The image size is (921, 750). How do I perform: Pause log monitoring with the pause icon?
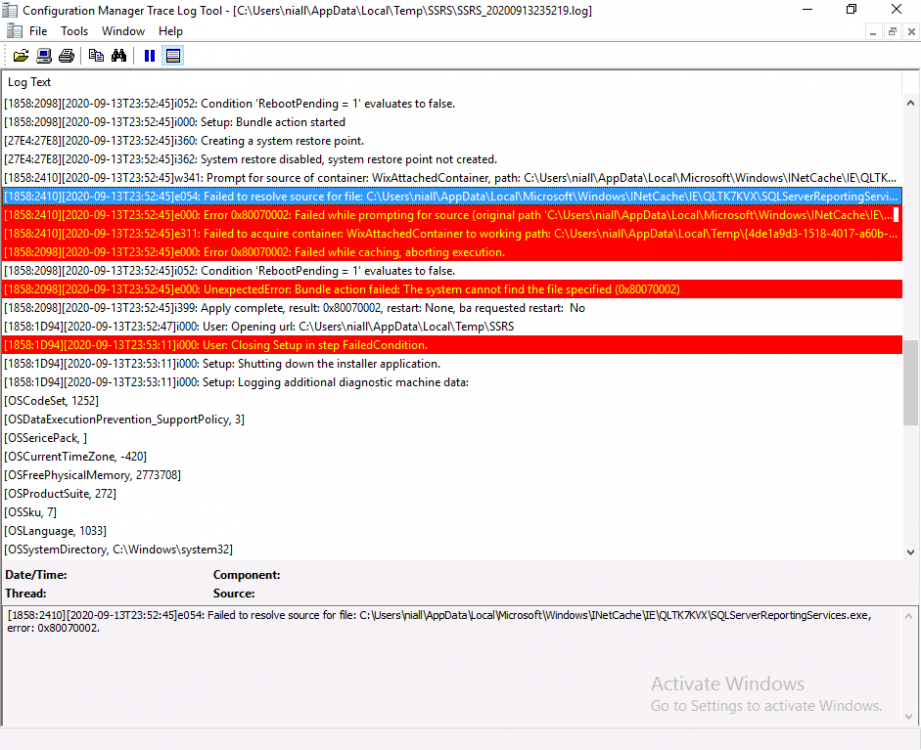pyautogui.click(x=150, y=56)
